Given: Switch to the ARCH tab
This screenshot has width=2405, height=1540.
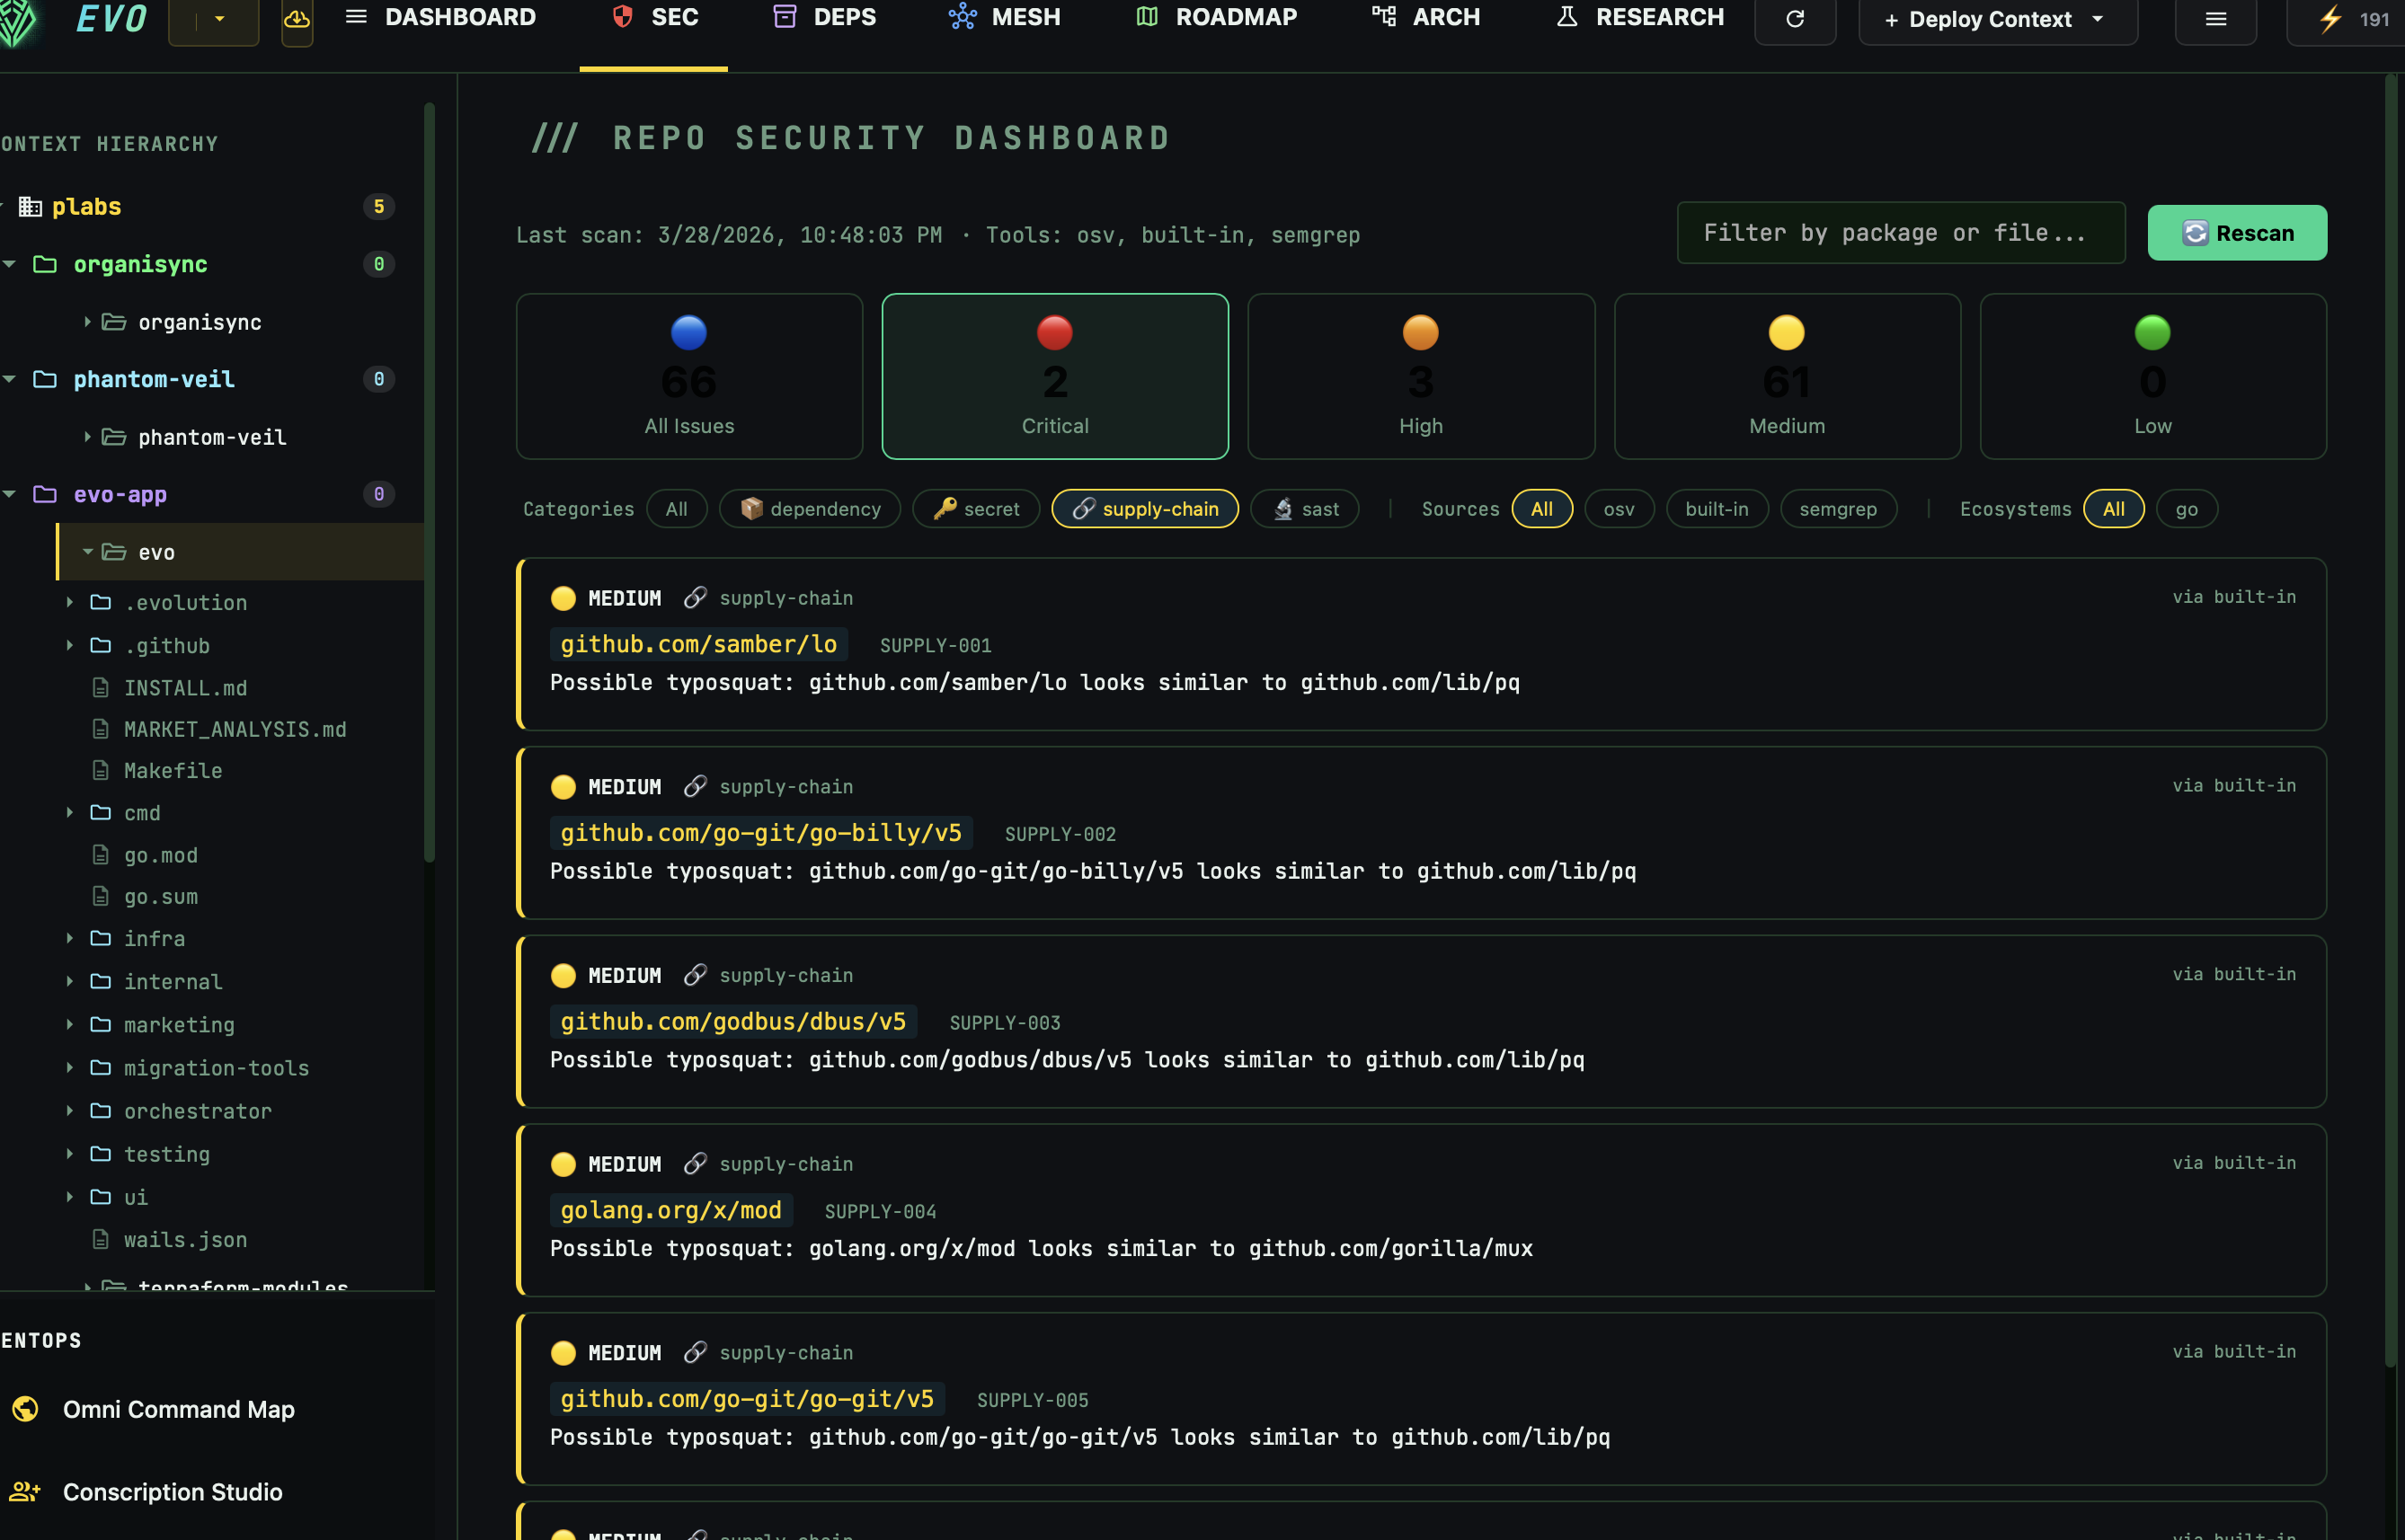Looking at the screenshot, I should point(1425,18).
